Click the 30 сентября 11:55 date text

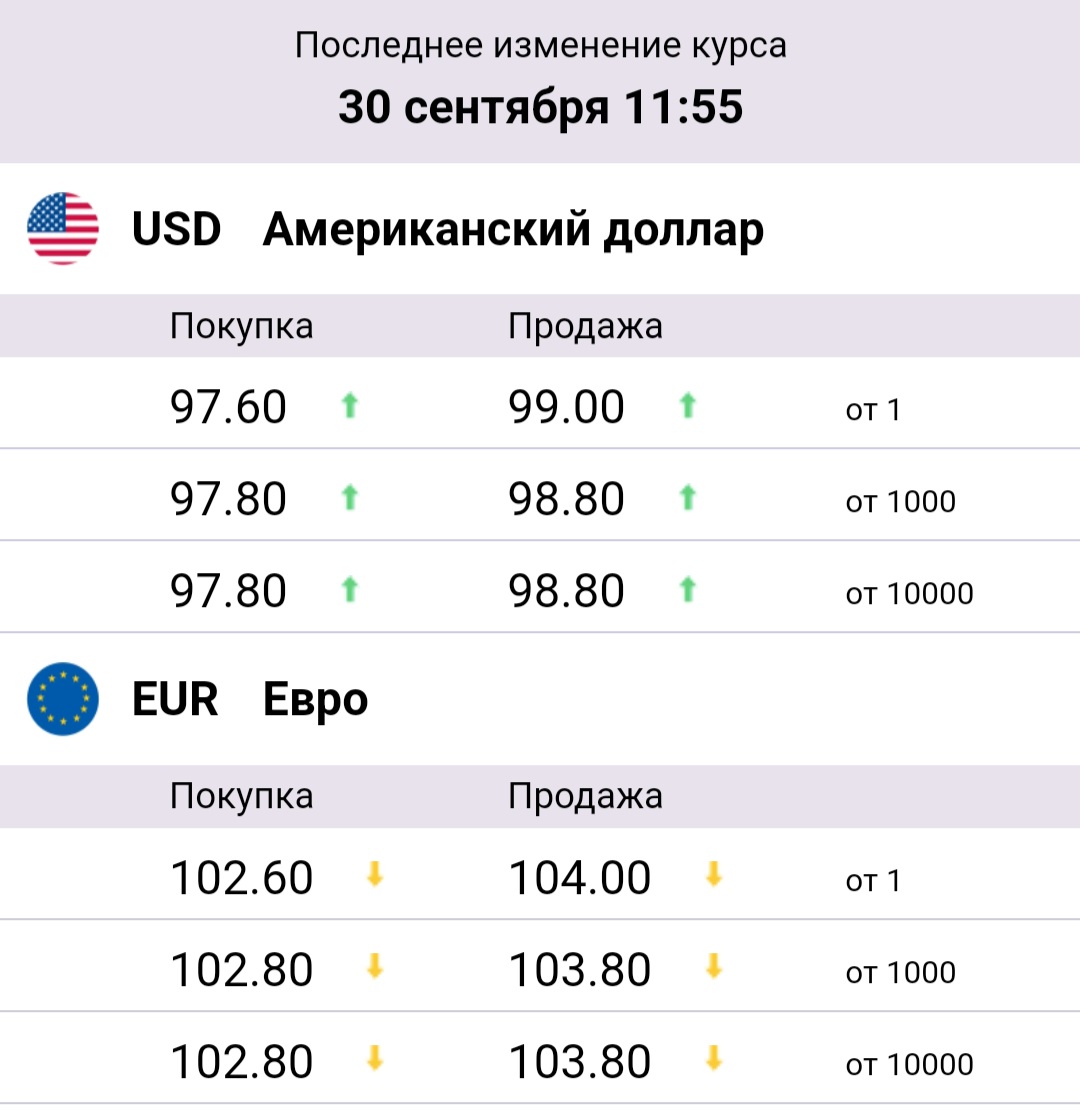pos(541,107)
